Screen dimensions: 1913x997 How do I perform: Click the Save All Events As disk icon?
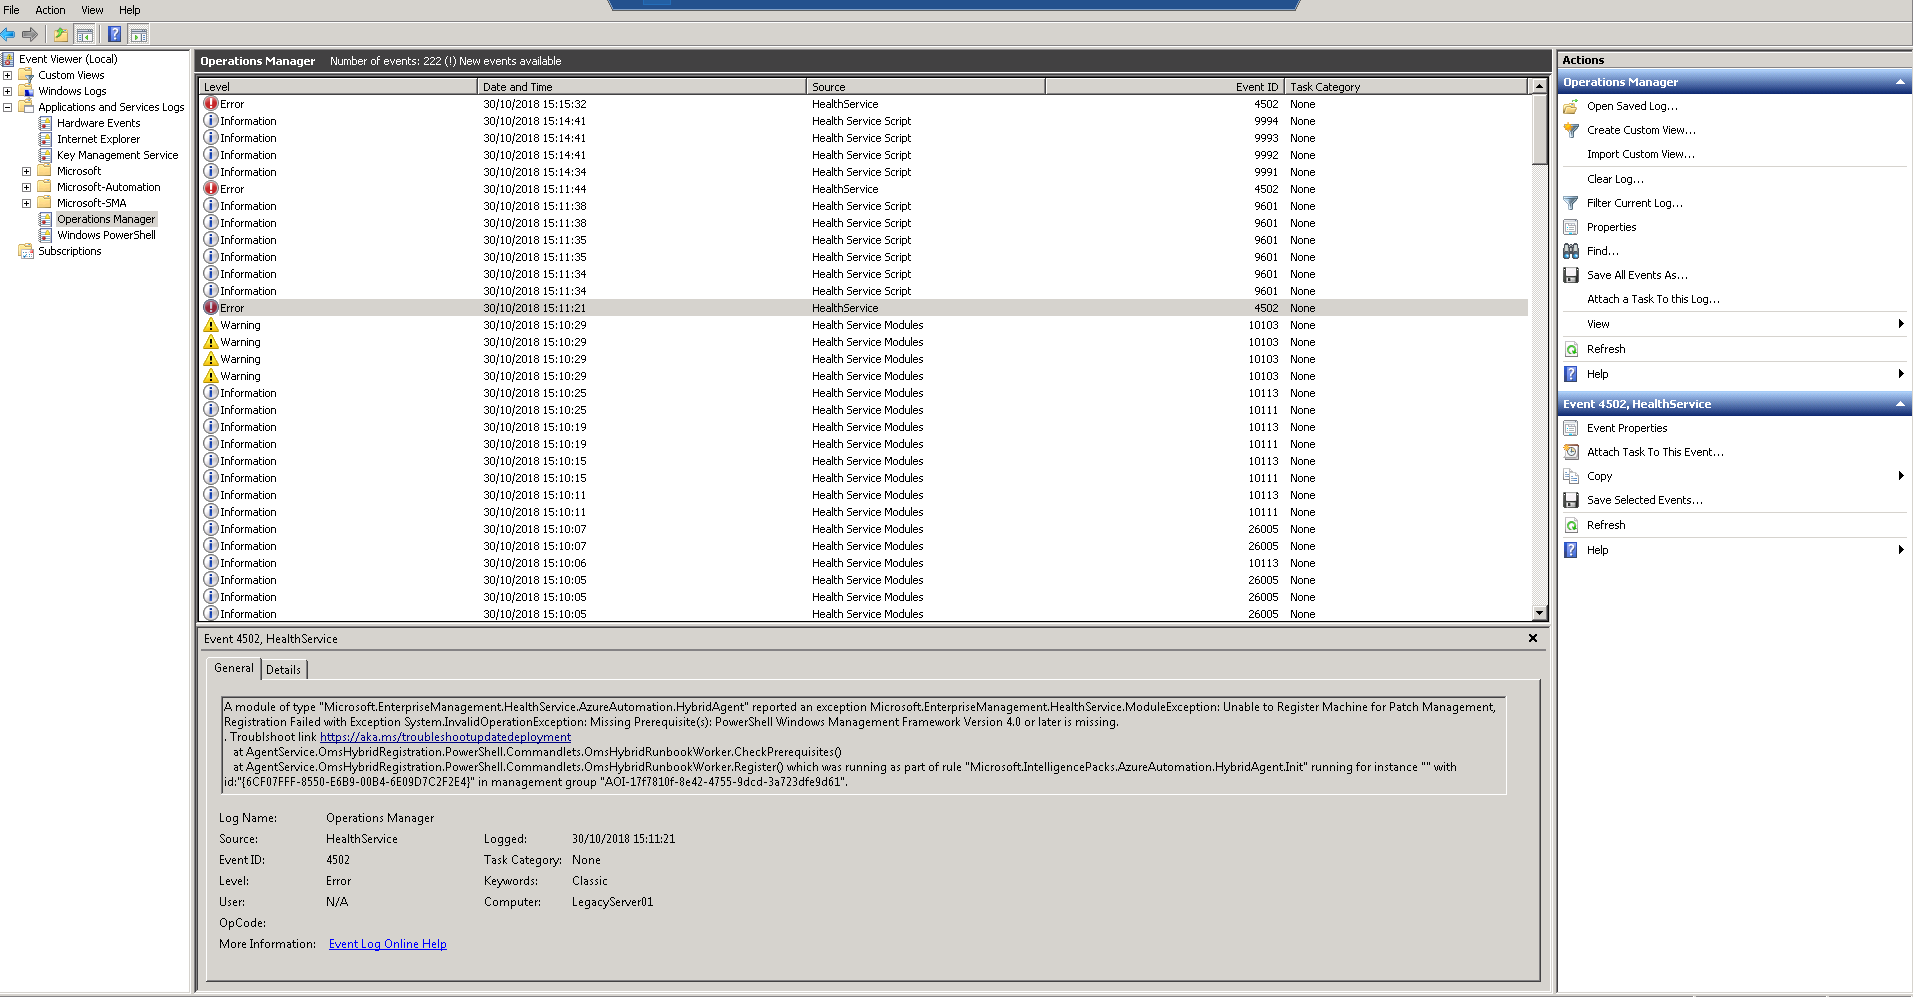coord(1571,275)
